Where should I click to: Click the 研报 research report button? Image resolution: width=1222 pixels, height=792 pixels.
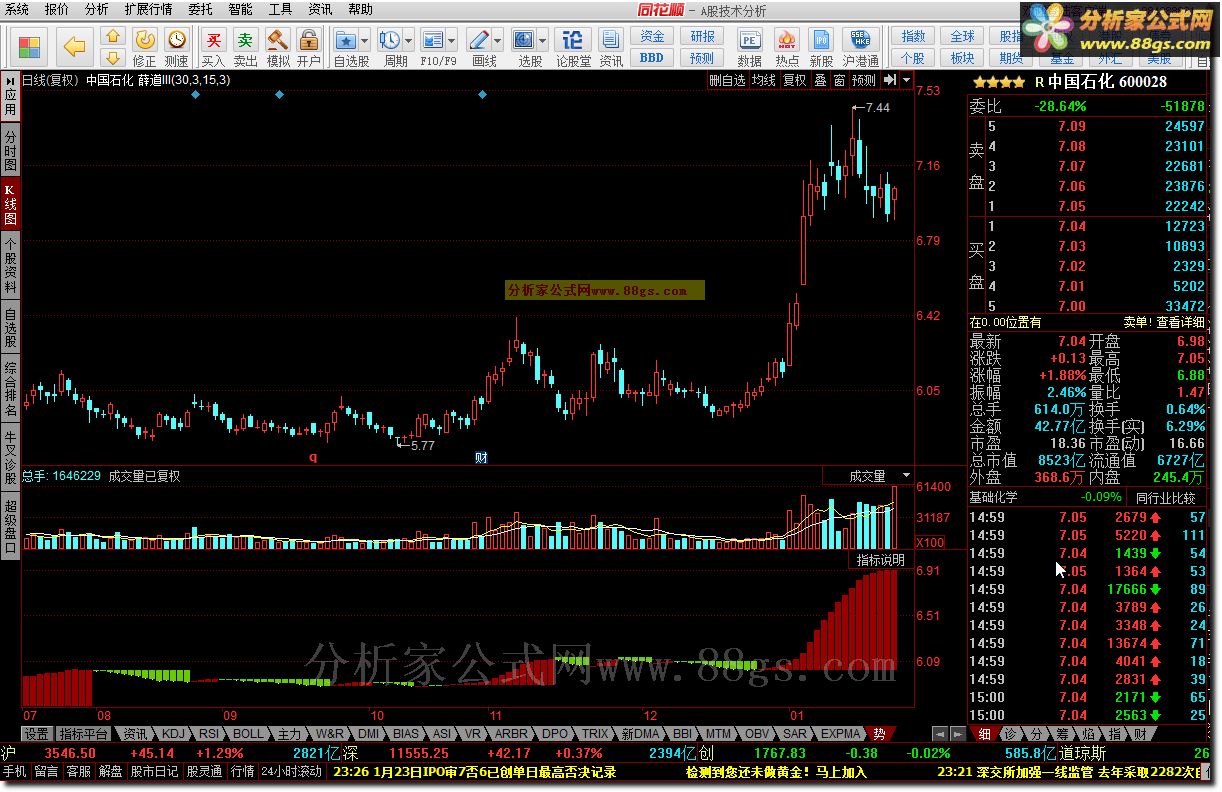[703, 37]
